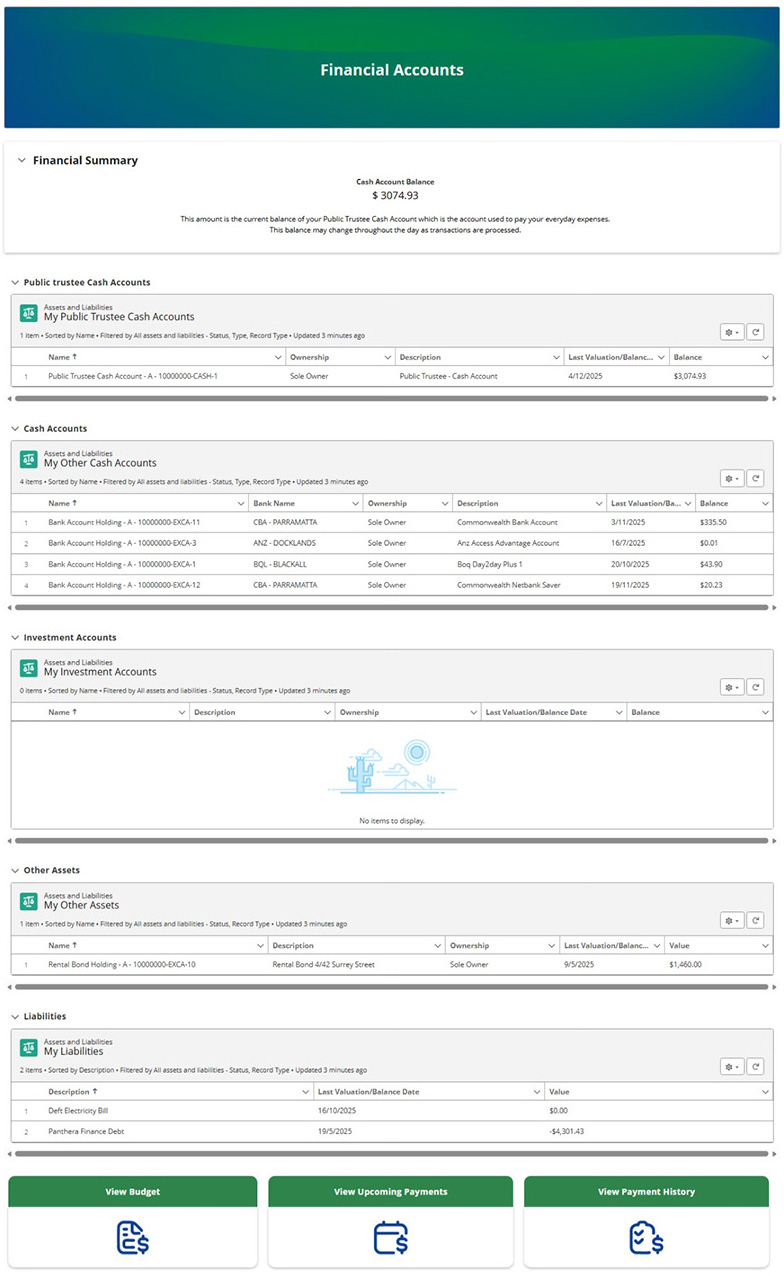Collapse the Investment Accounts section
Image resolution: width=784 pixels, height=1276 pixels.
tap(15, 638)
